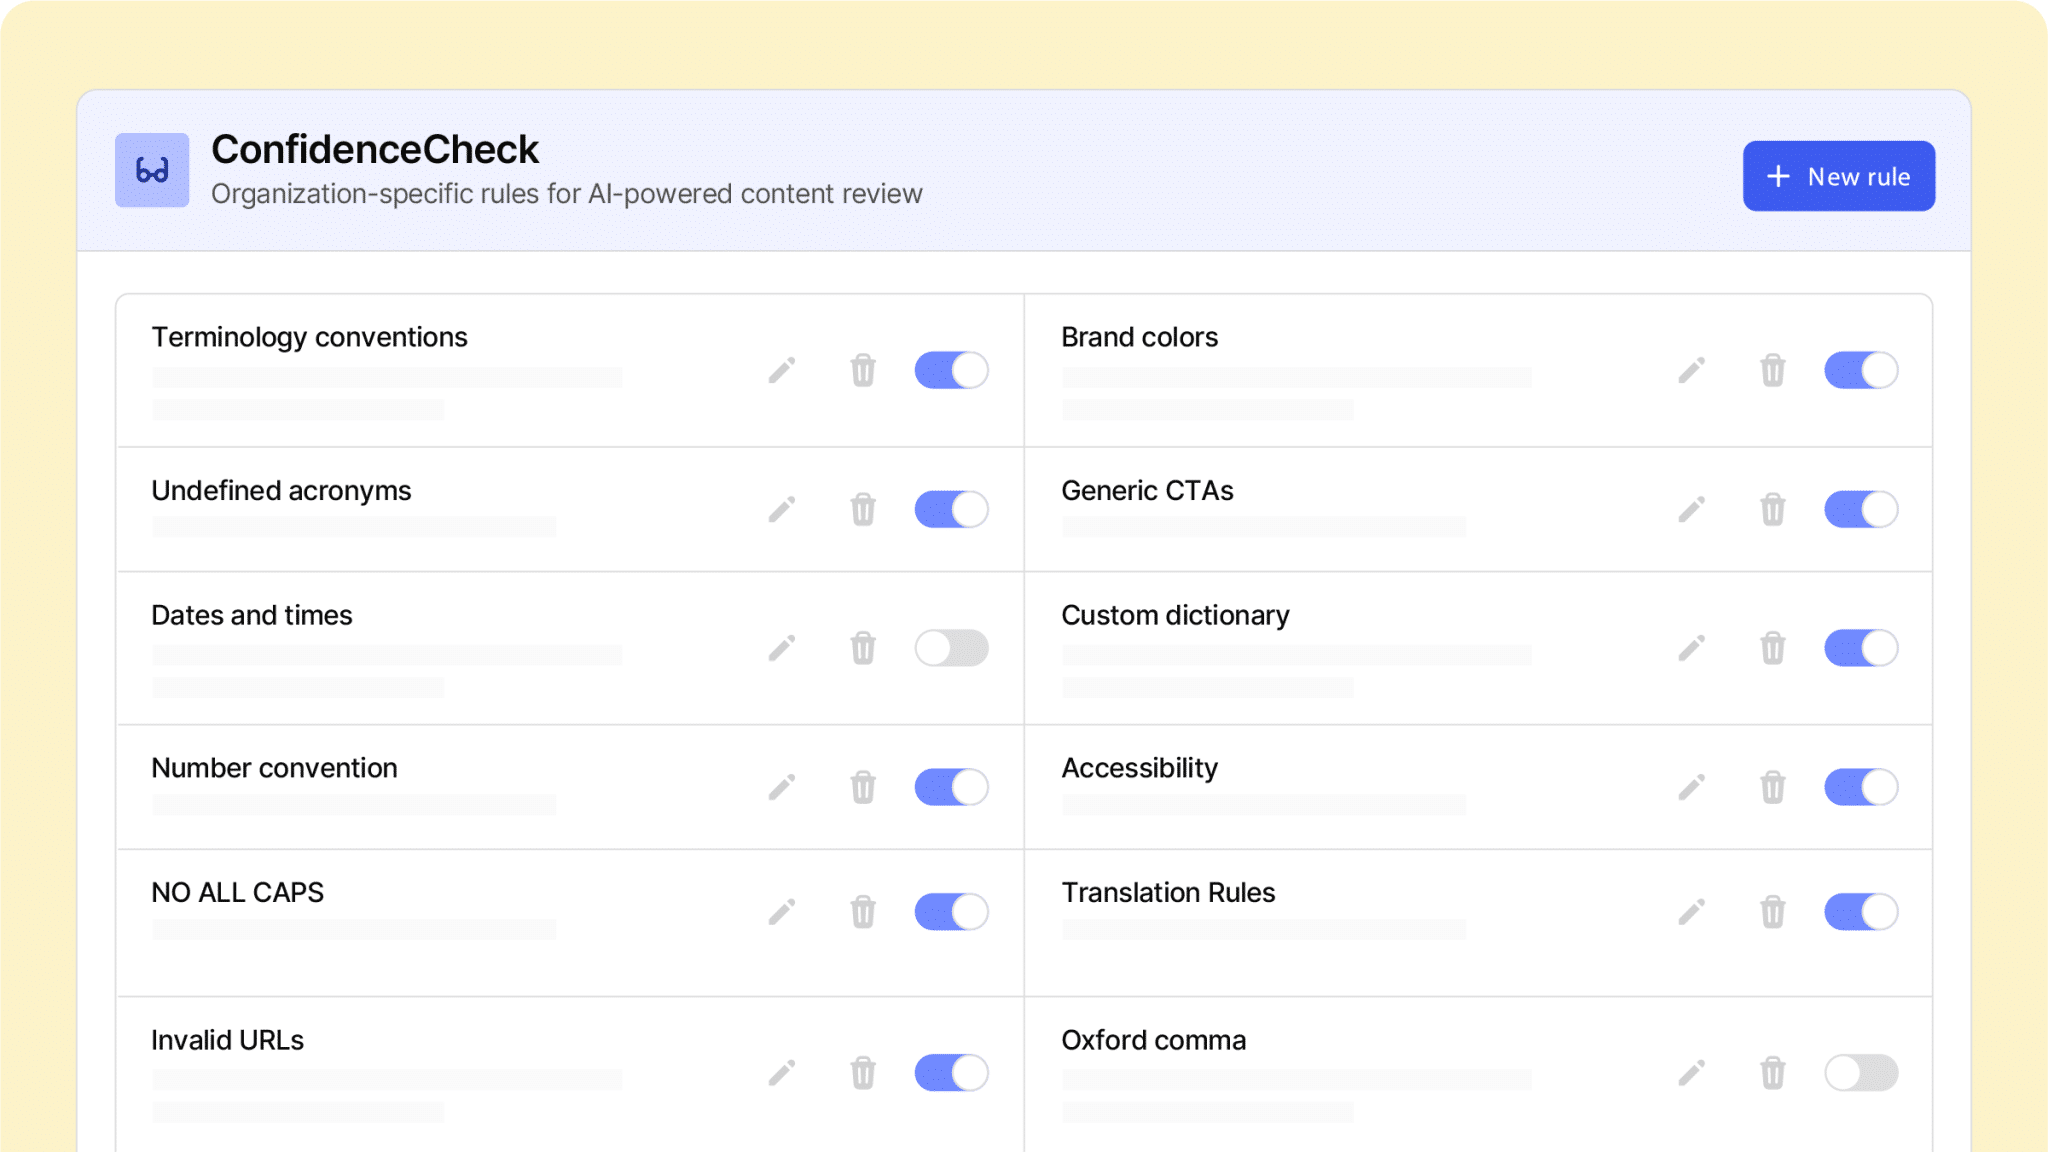The width and height of the screenshot is (2048, 1152).
Task: Edit the Terminology conventions rule
Action: click(x=782, y=370)
